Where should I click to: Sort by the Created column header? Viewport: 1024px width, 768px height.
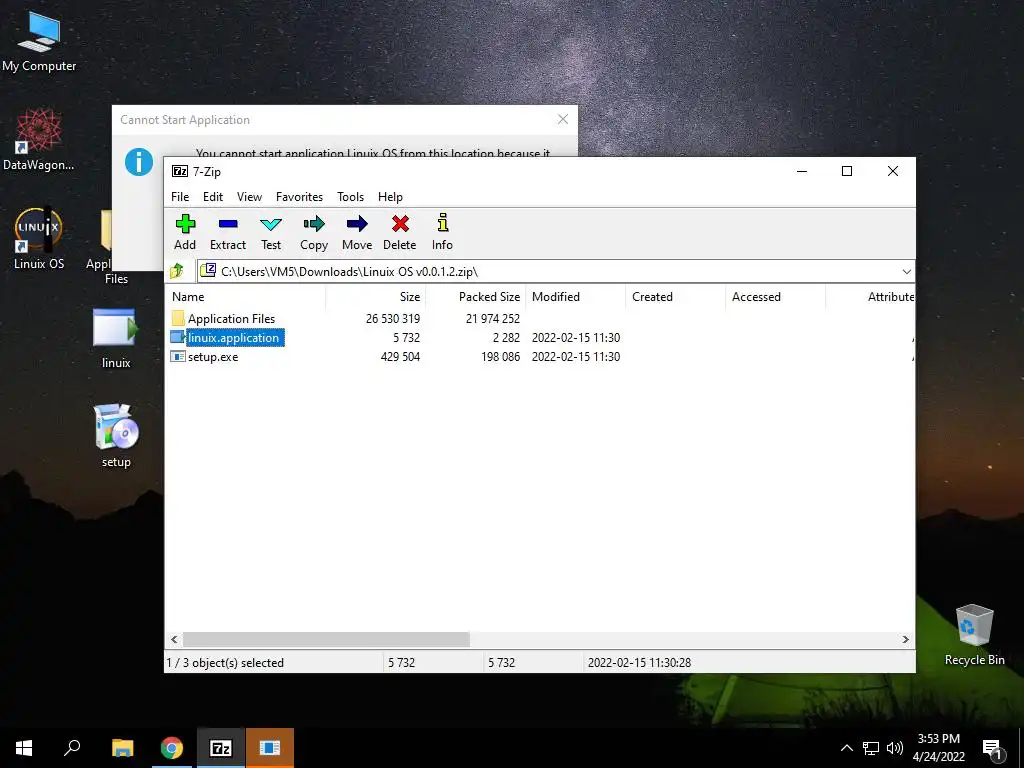[675, 296]
